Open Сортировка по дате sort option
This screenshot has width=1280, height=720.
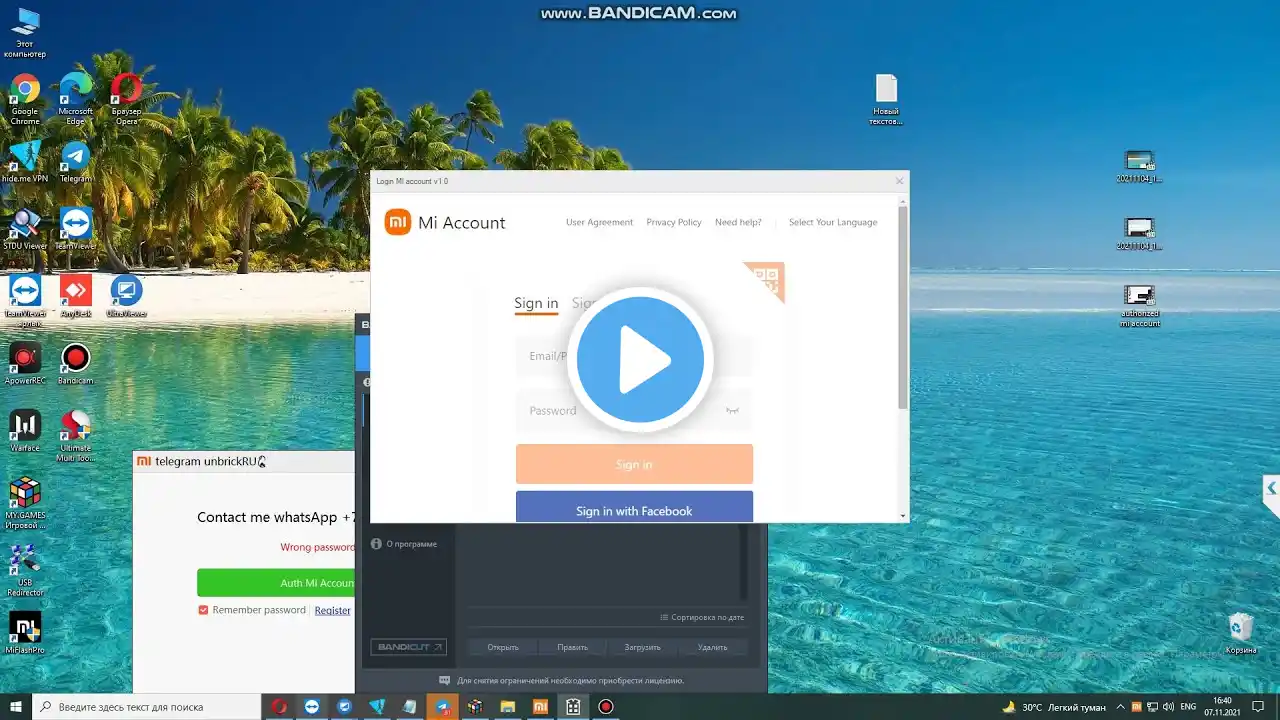tap(702, 617)
